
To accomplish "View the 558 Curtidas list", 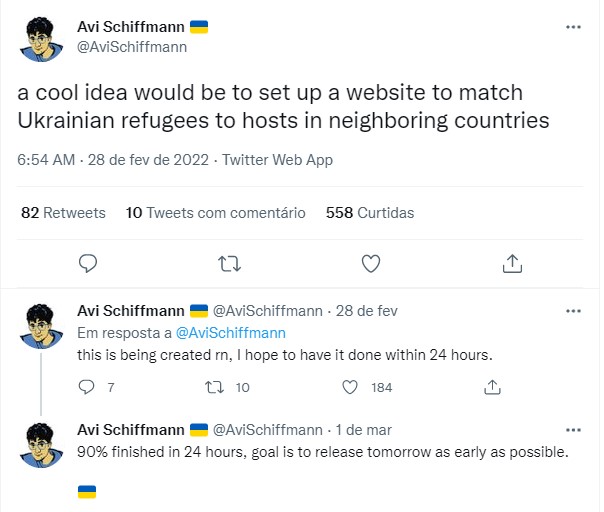I will [x=370, y=212].
